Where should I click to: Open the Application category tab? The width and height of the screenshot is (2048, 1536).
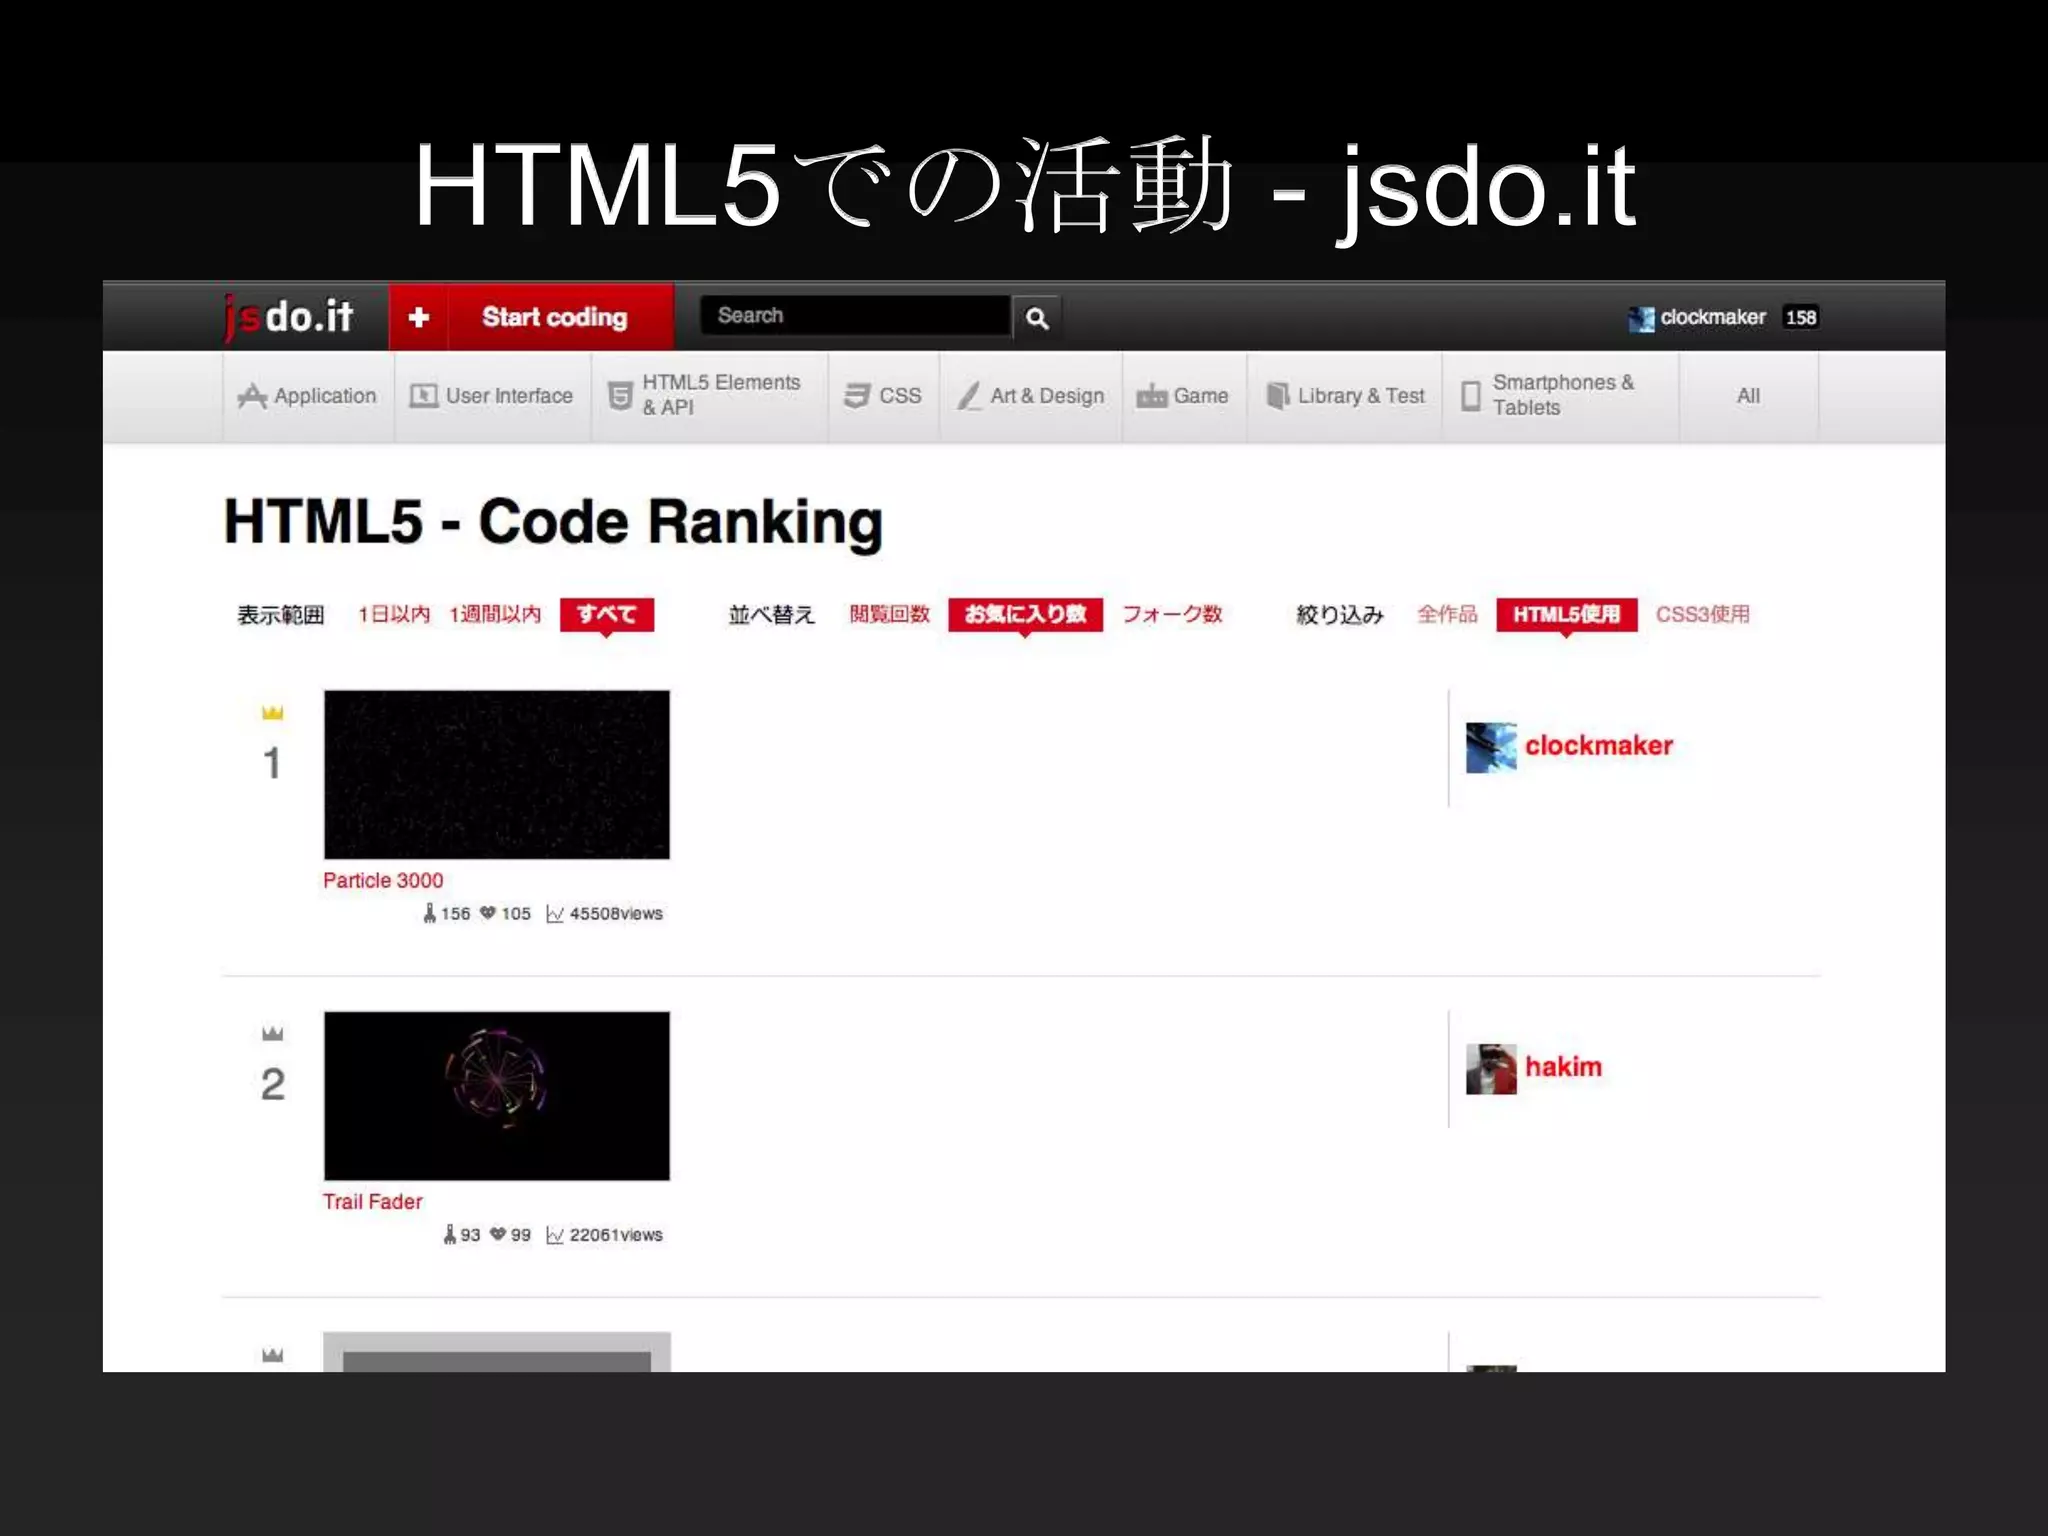click(308, 396)
